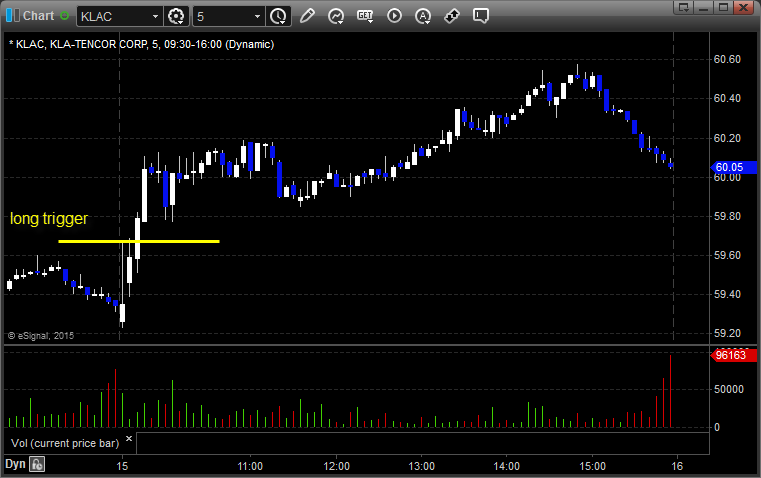The image size is (761, 478).
Task: Click the 14:00 time axis label
Action: (x=507, y=466)
